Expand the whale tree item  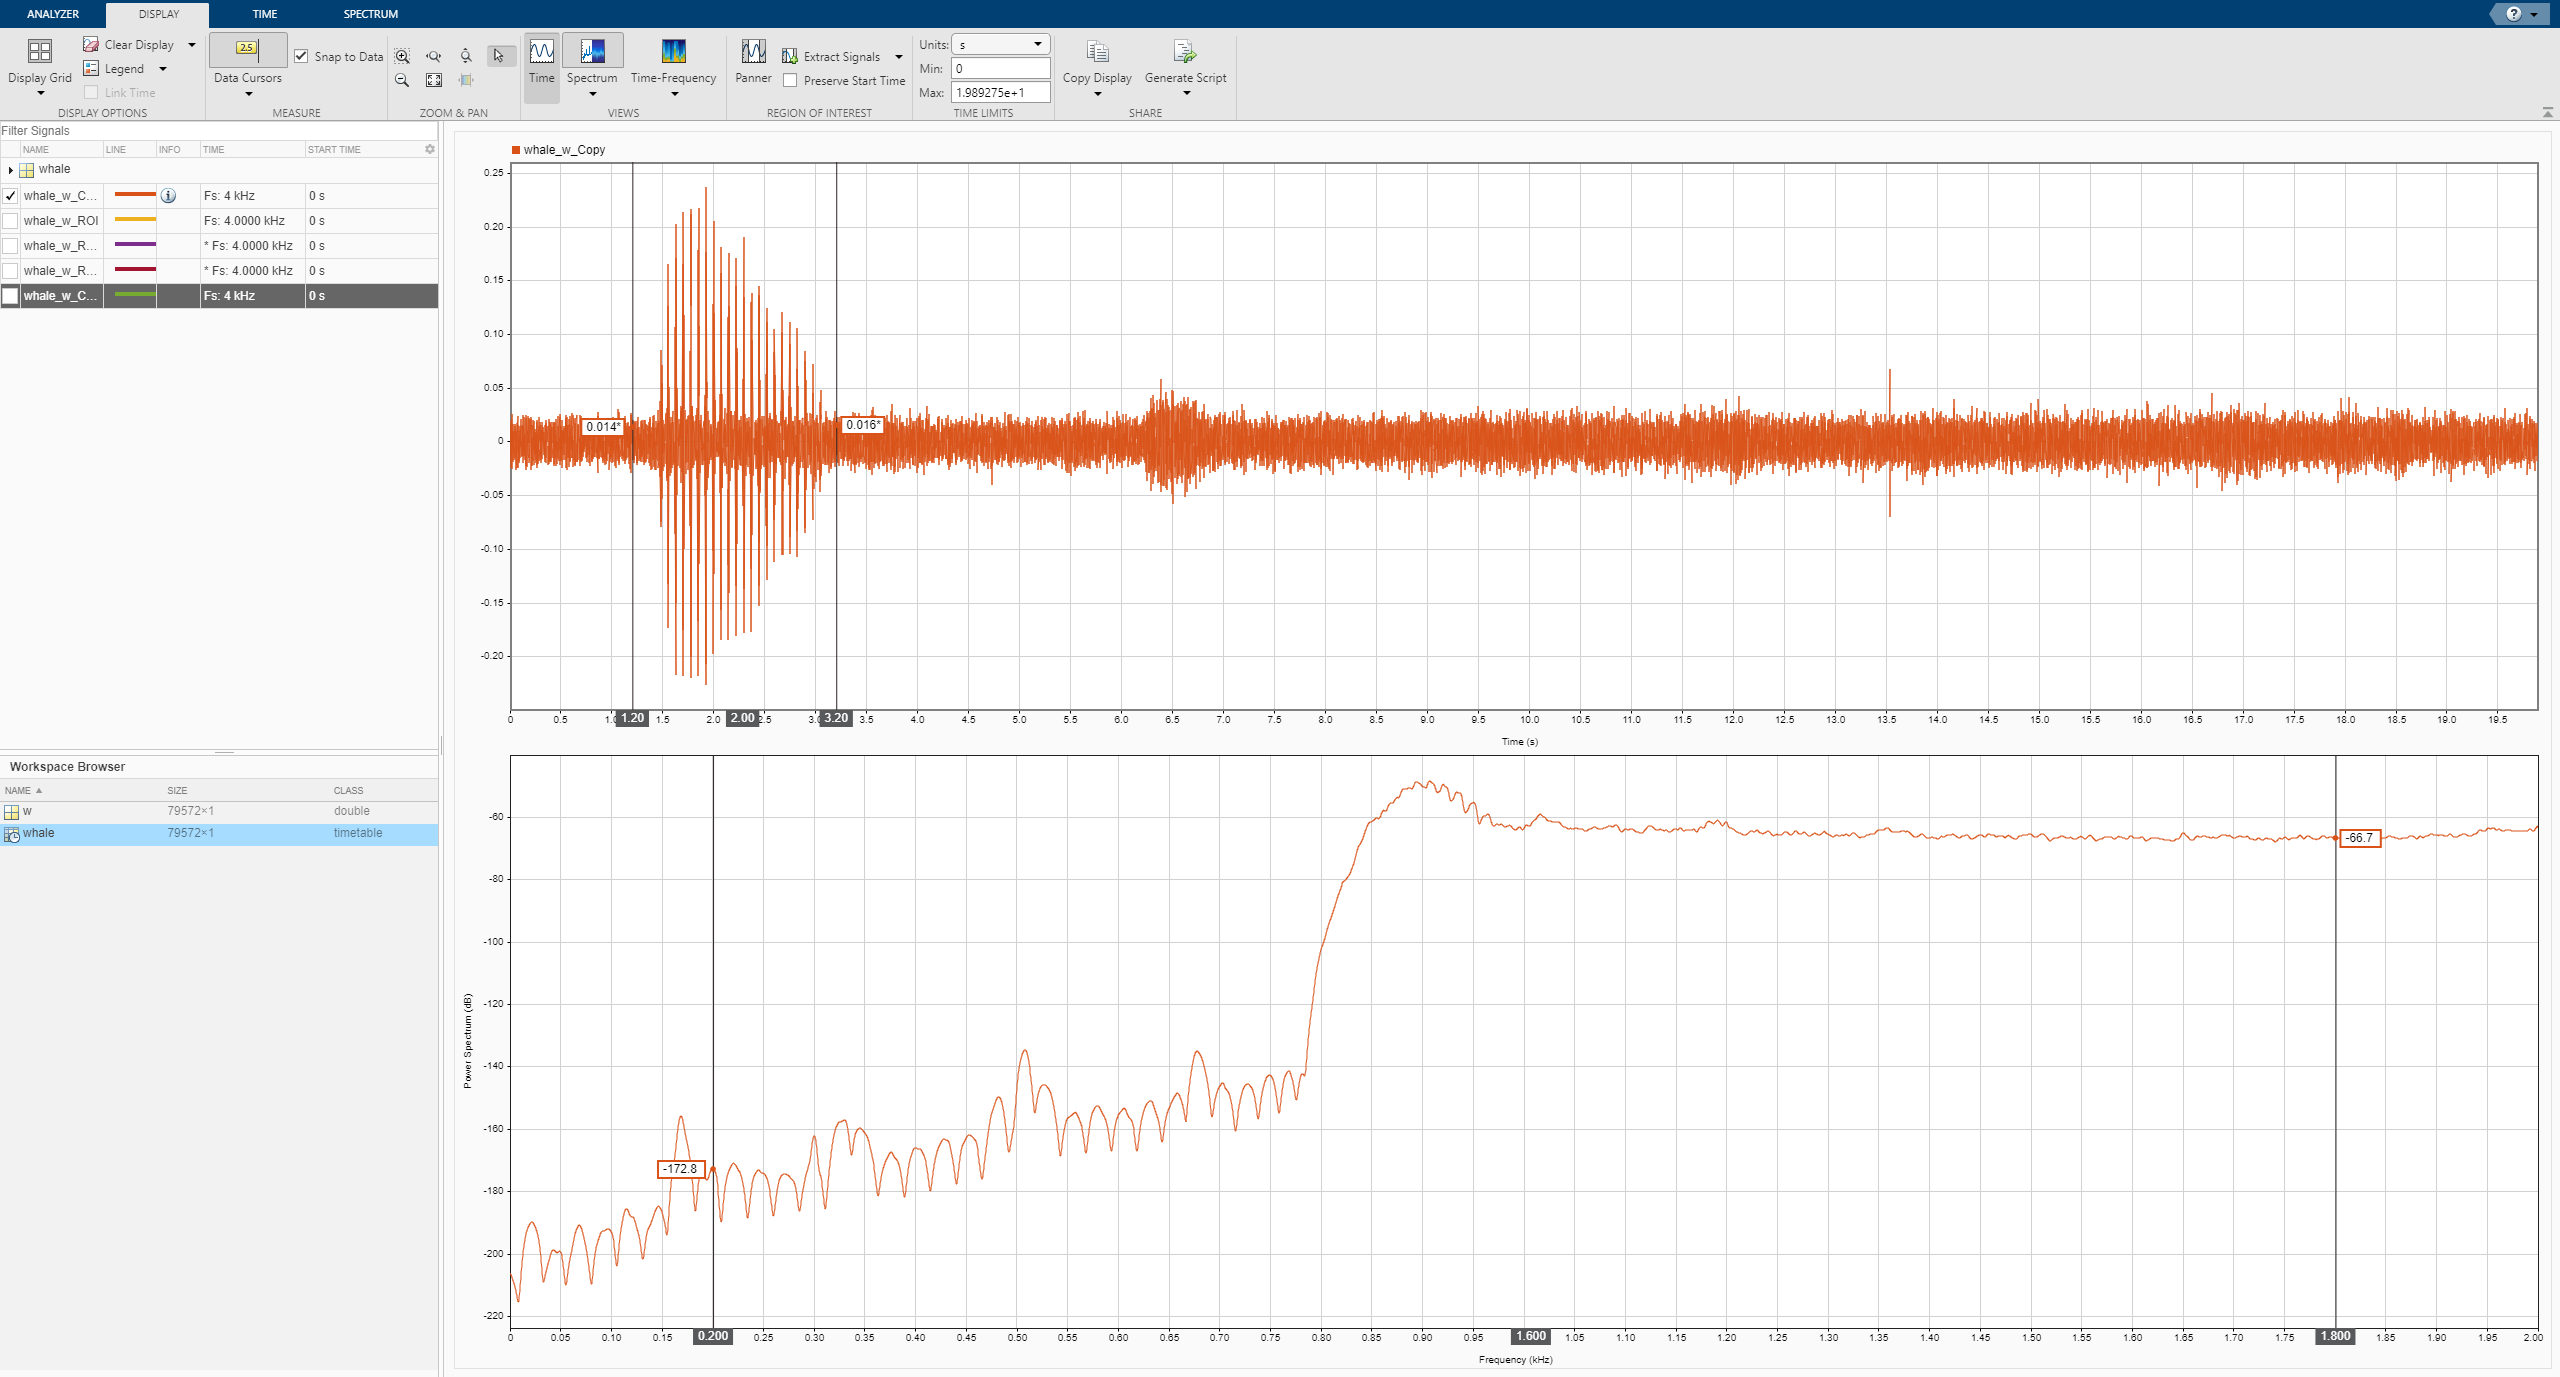point(10,170)
